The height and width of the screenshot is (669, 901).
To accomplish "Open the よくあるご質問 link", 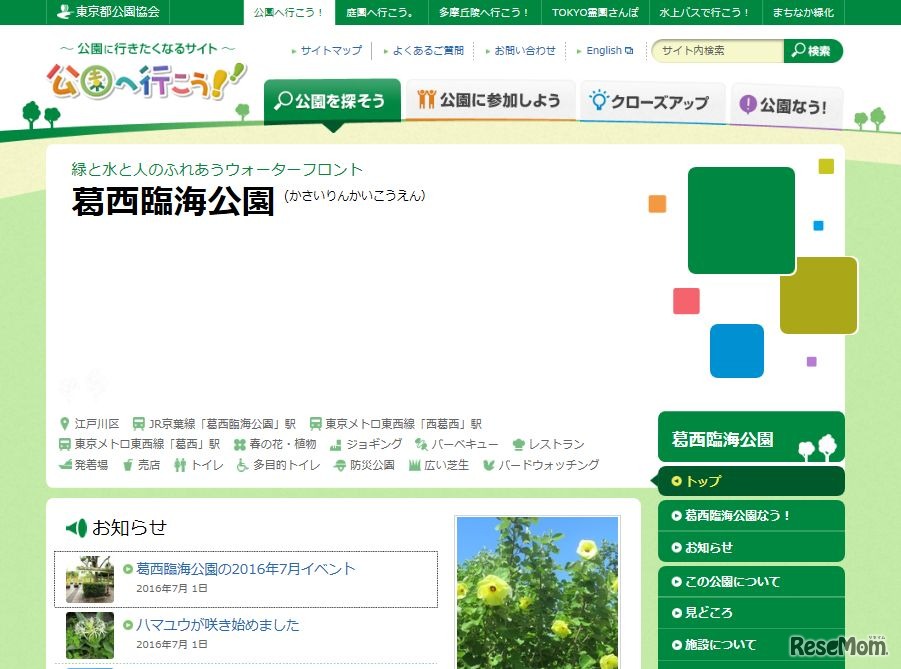I will pos(428,51).
